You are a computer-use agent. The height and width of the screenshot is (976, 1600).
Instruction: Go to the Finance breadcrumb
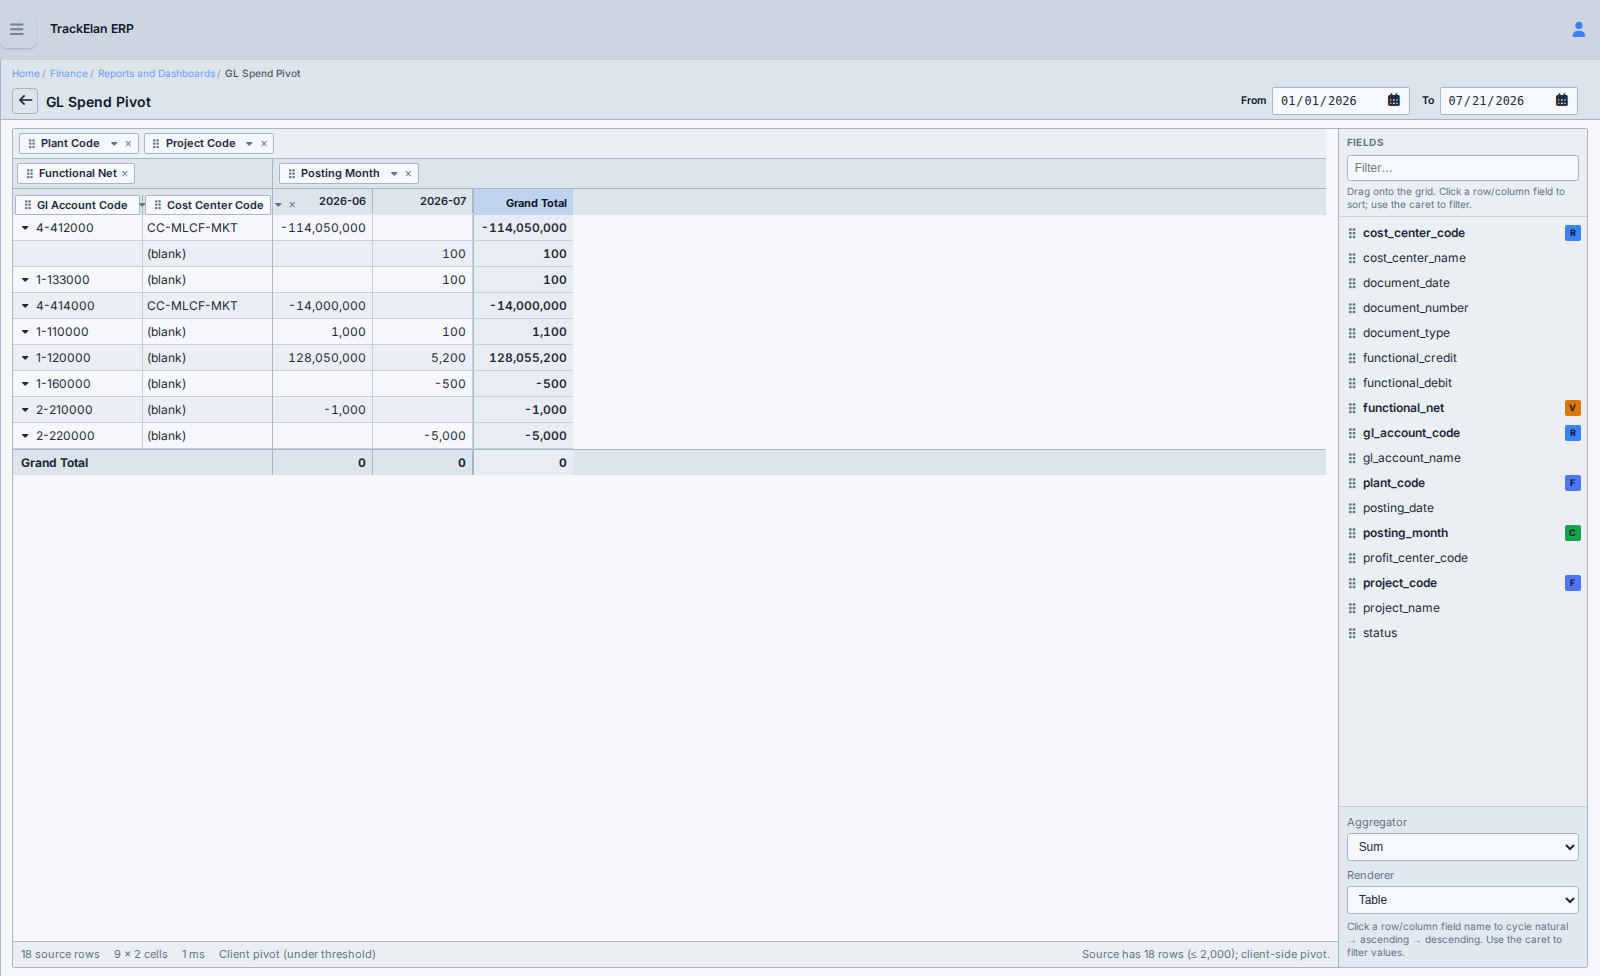click(69, 74)
